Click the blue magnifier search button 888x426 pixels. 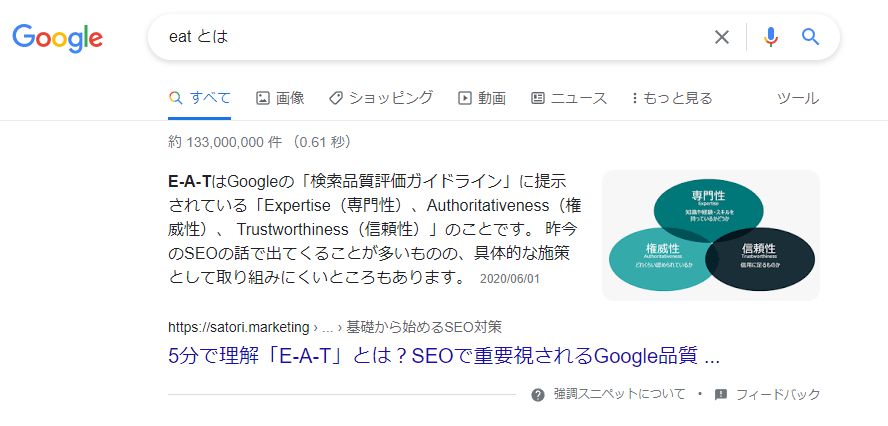811,37
